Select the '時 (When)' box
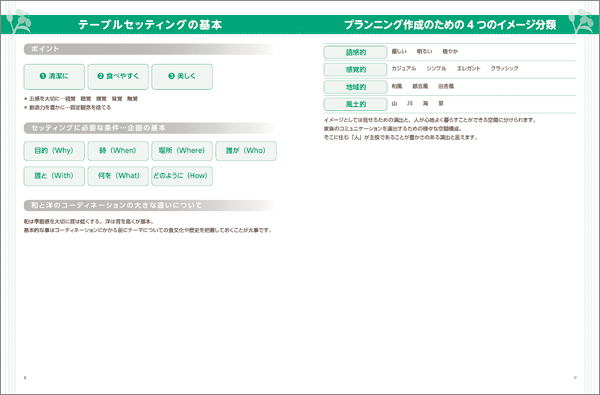This screenshot has height=395, width=600. coord(118,151)
